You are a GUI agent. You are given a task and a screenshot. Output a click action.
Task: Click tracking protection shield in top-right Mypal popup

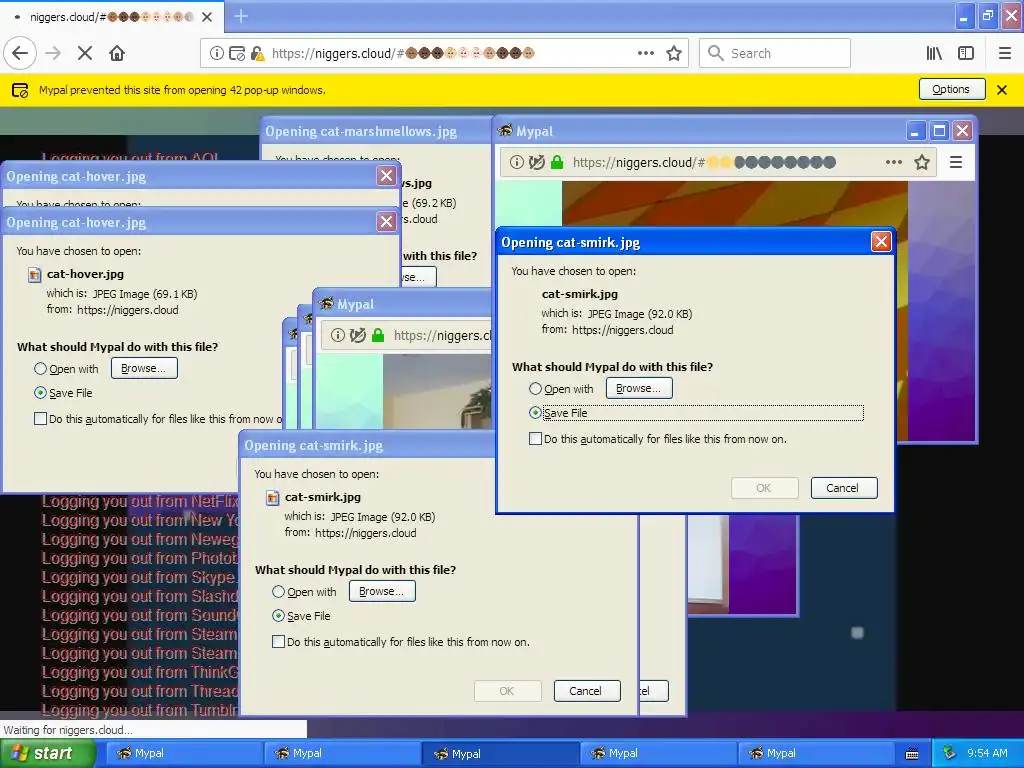click(537, 162)
